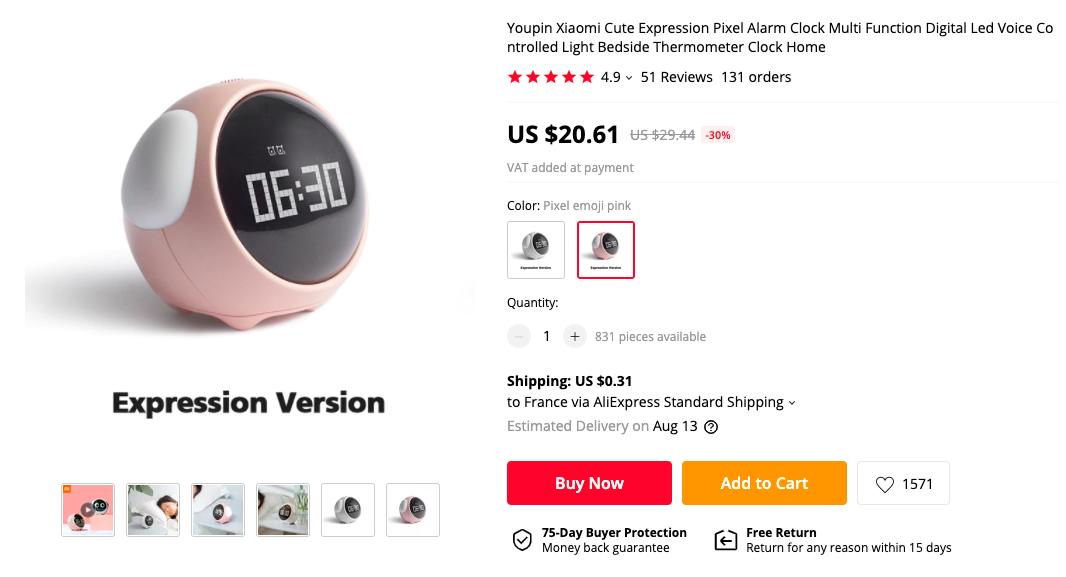
Task: Increase quantity with the plus stepper
Action: (x=574, y=336)
